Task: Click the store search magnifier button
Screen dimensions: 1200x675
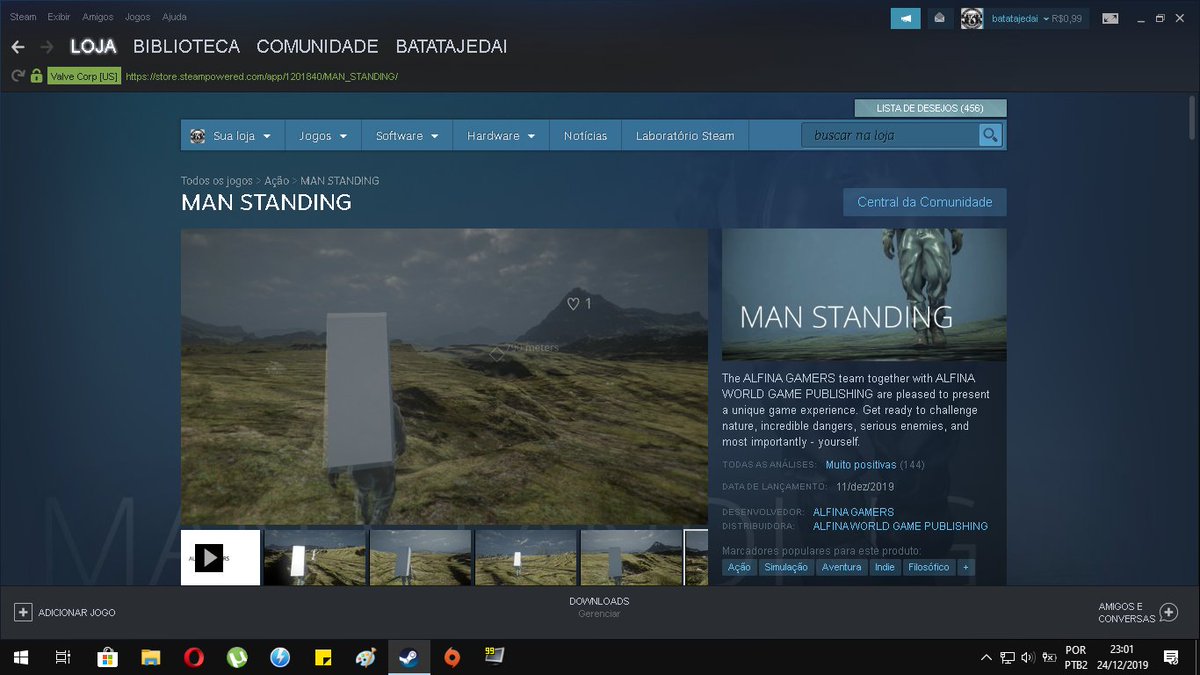Action: click(990, 135)
